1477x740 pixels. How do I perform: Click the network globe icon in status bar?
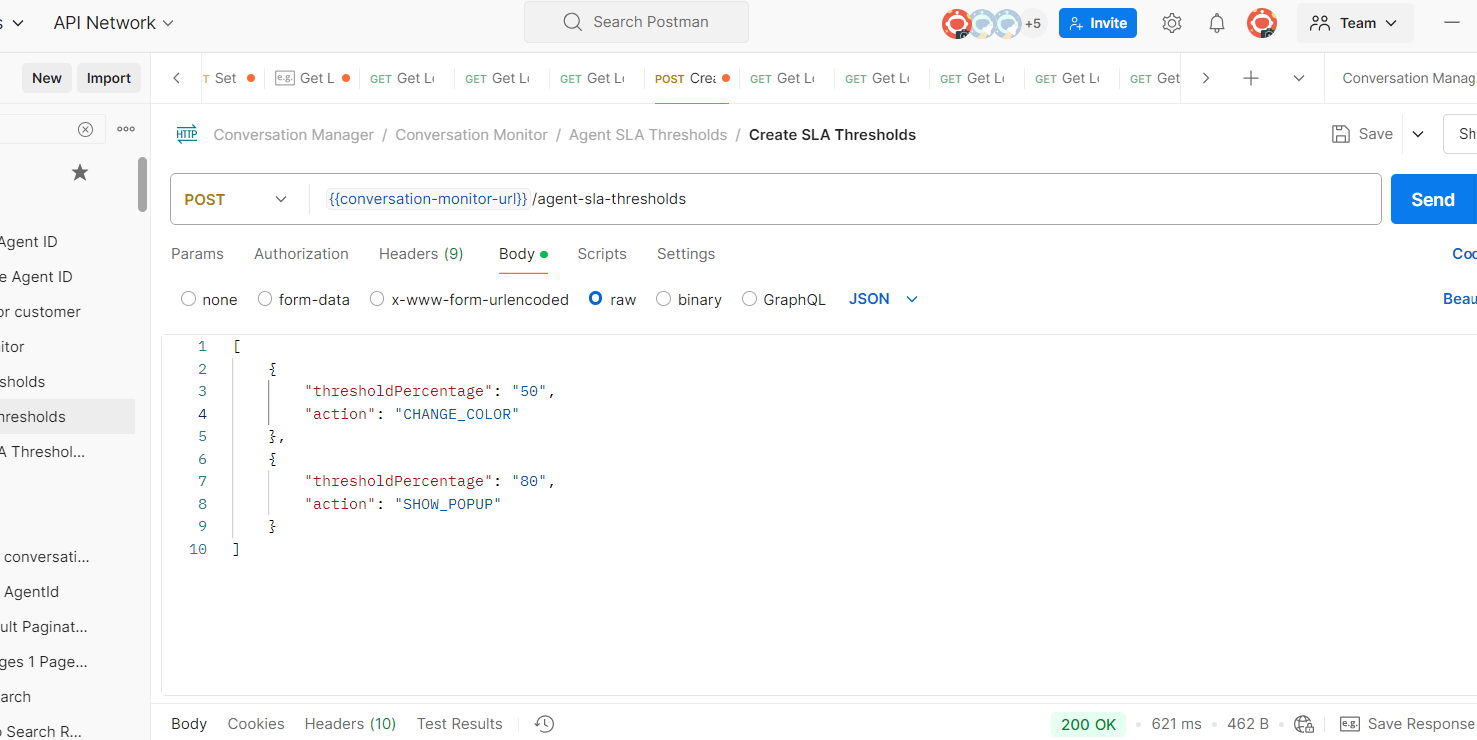1304,724
